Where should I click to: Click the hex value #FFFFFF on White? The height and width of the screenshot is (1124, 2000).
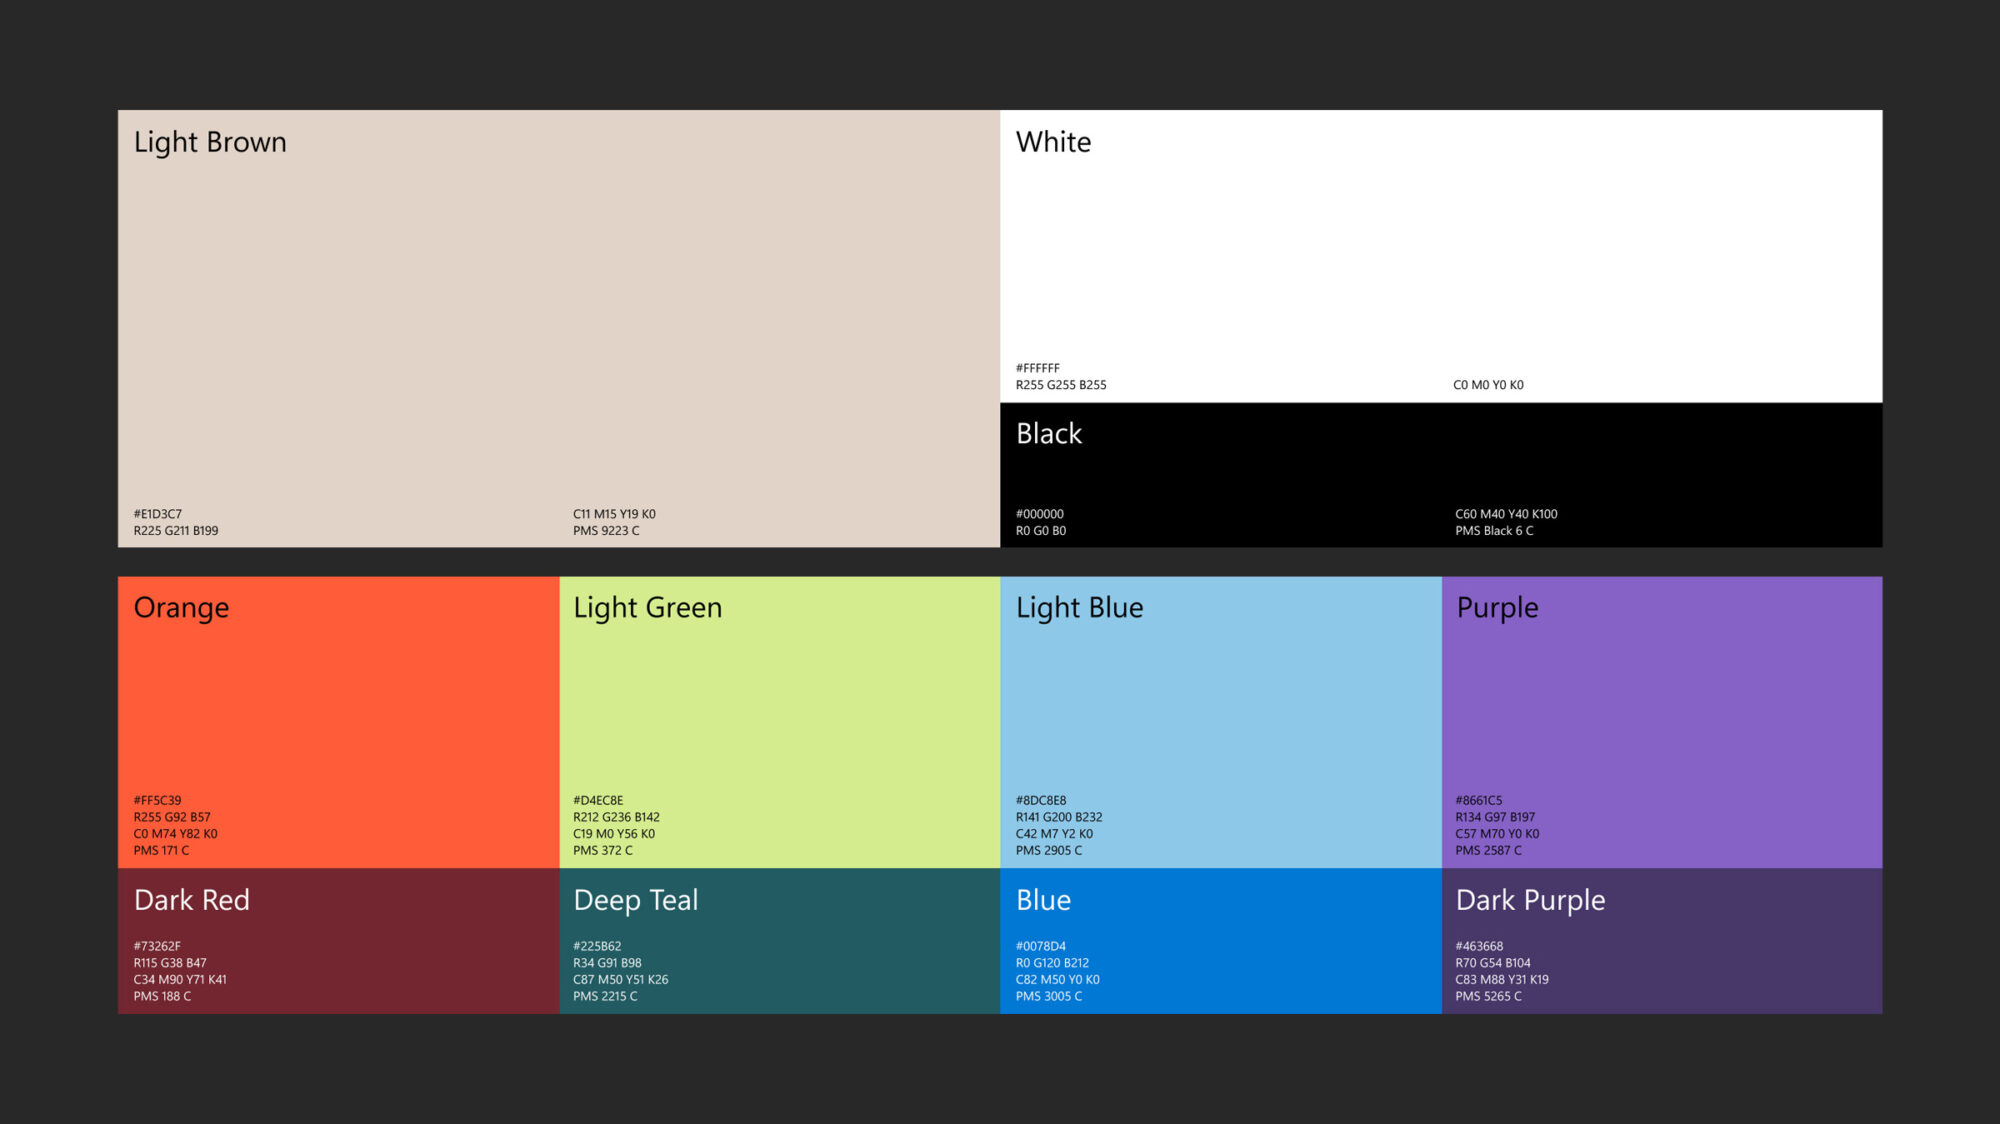pos(1040,367)
